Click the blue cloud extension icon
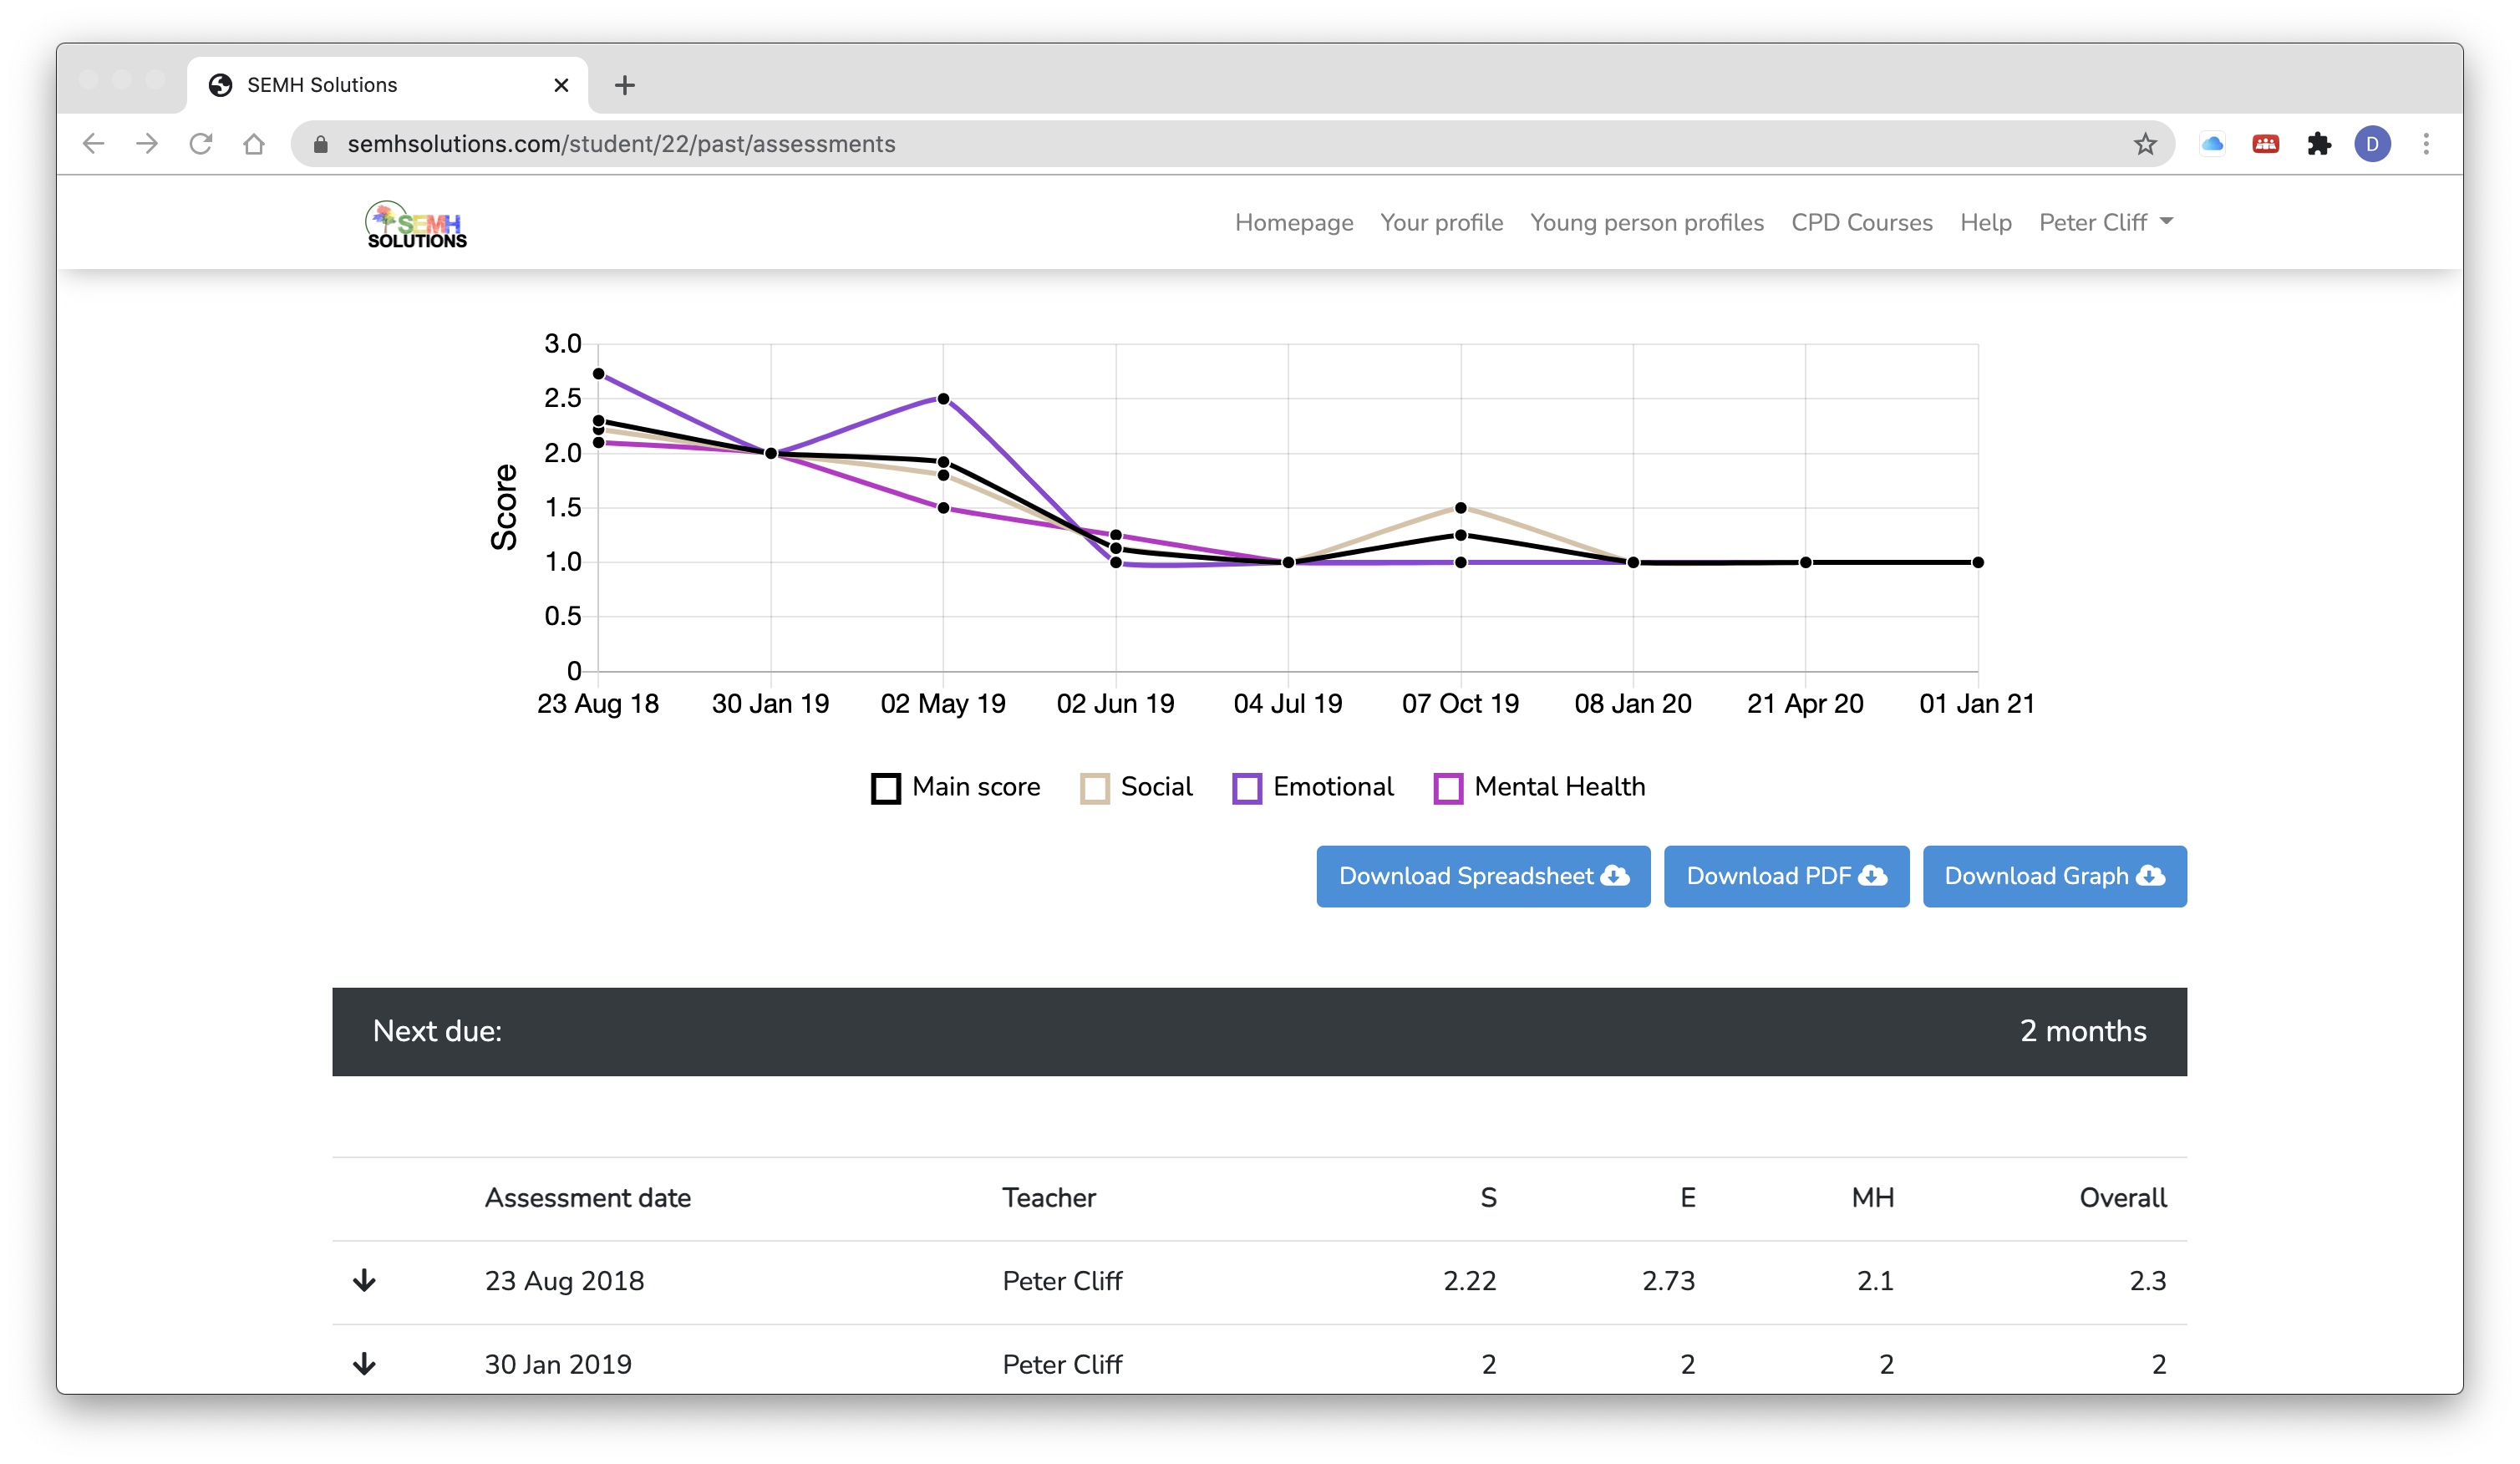Image resolution: width=2520 pixels, height=1464 pixels. (2212, 144)
